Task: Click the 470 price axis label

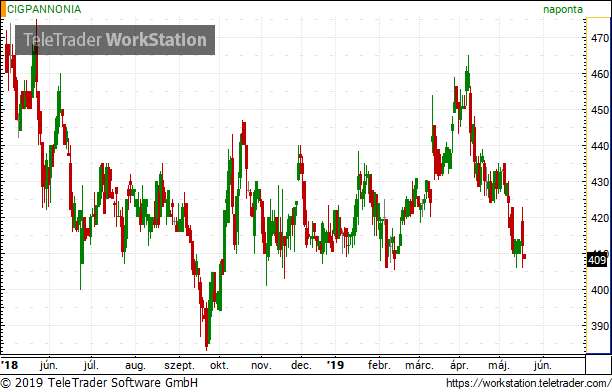Action: [x=600, y=38]
